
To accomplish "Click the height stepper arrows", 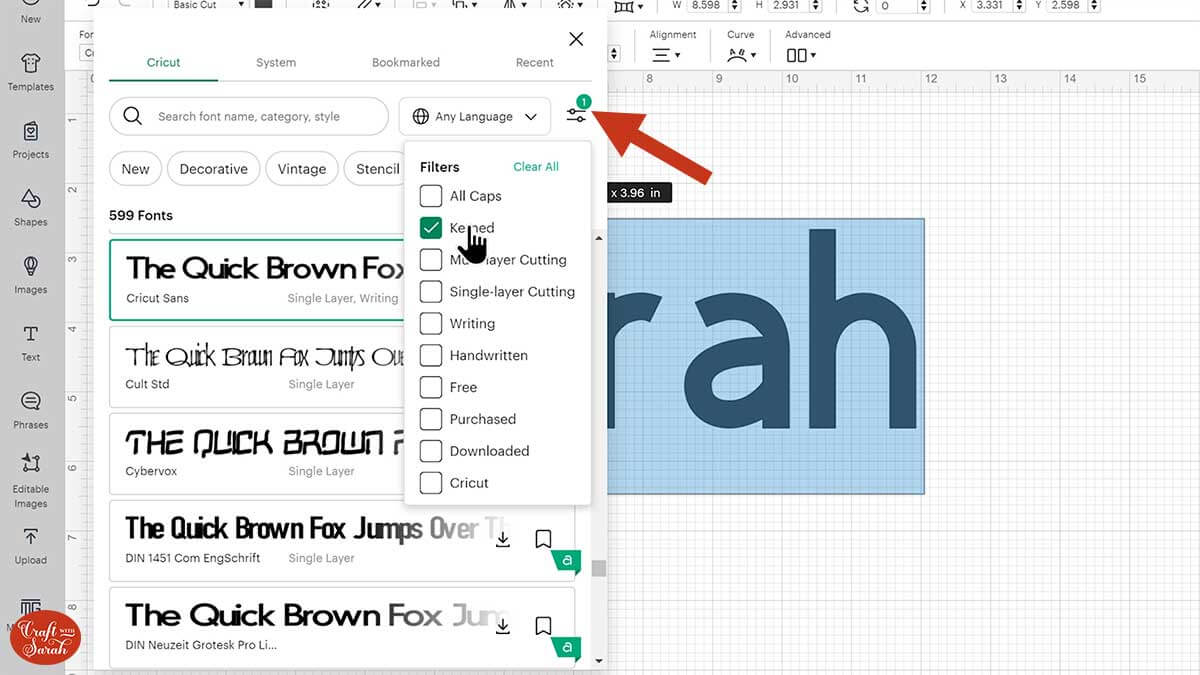I will (815, 5).
